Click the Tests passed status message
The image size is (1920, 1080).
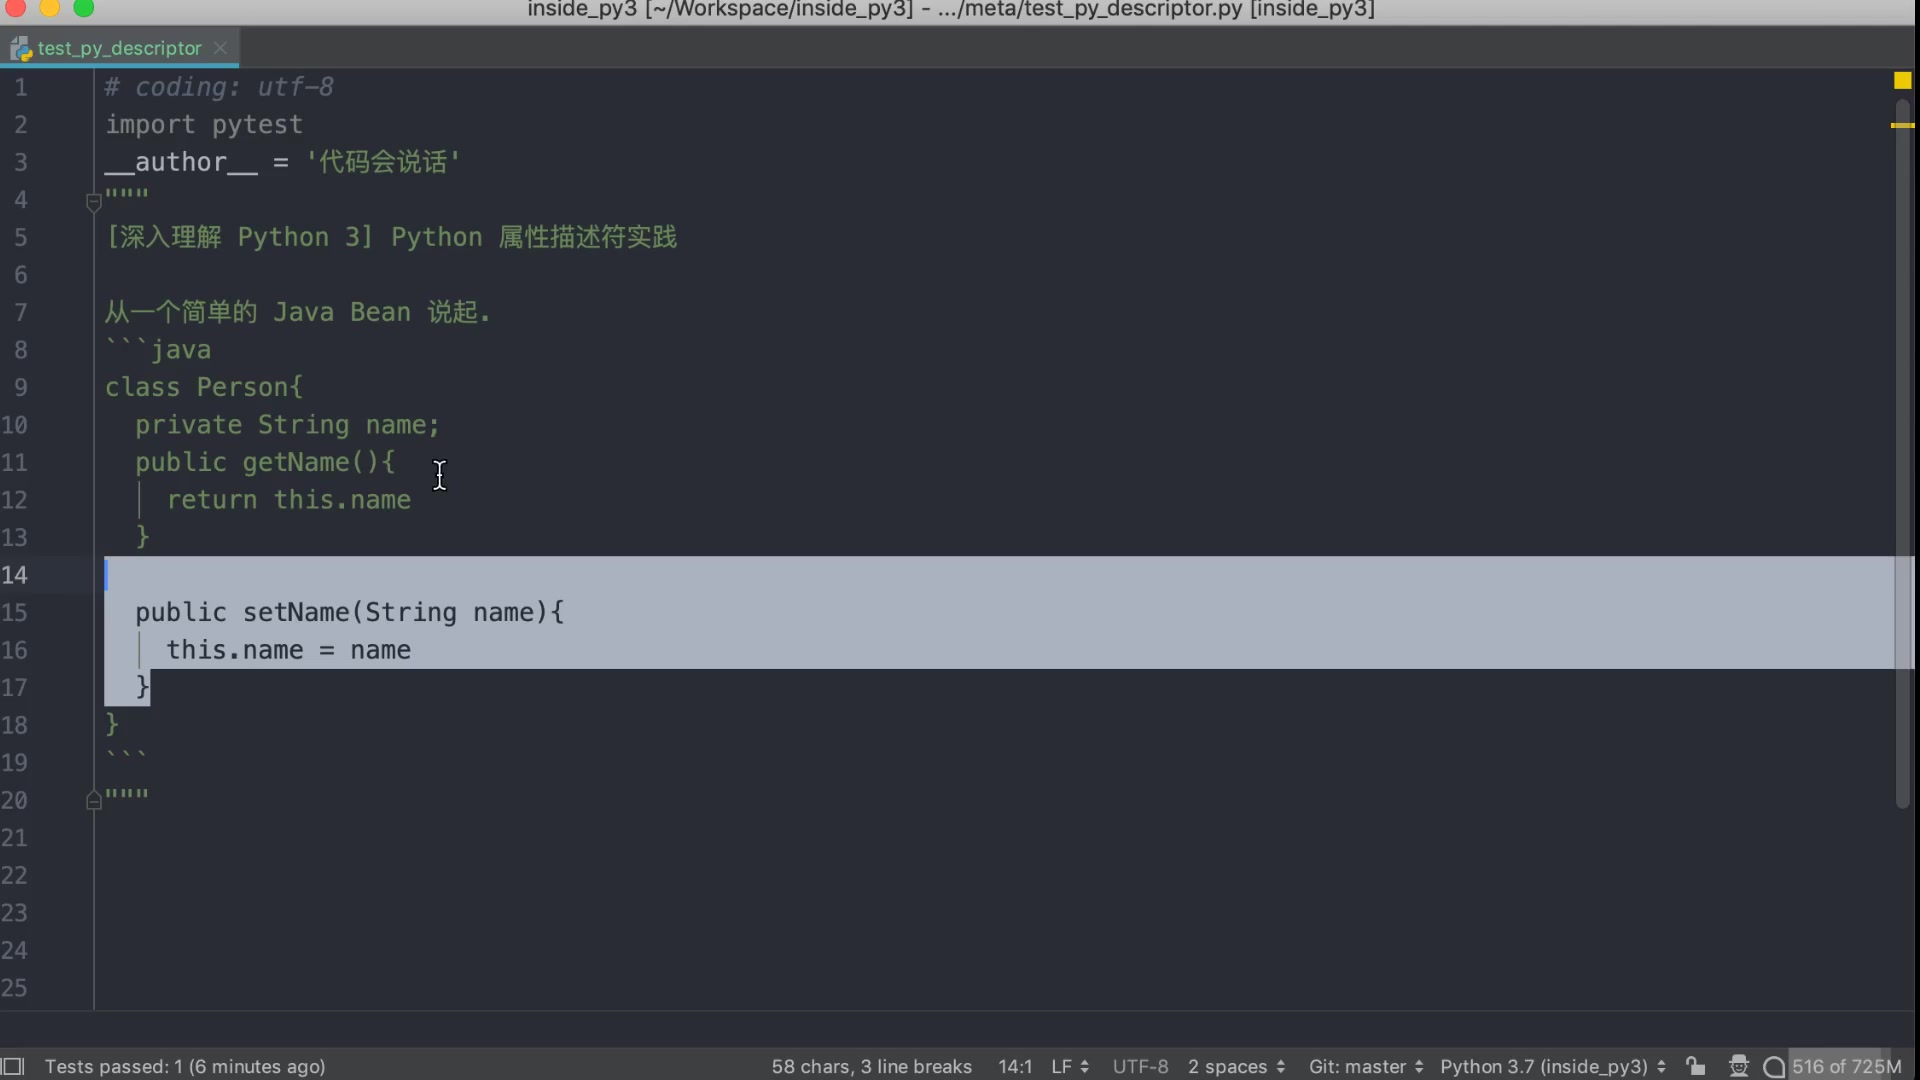tap(185, 1066)
